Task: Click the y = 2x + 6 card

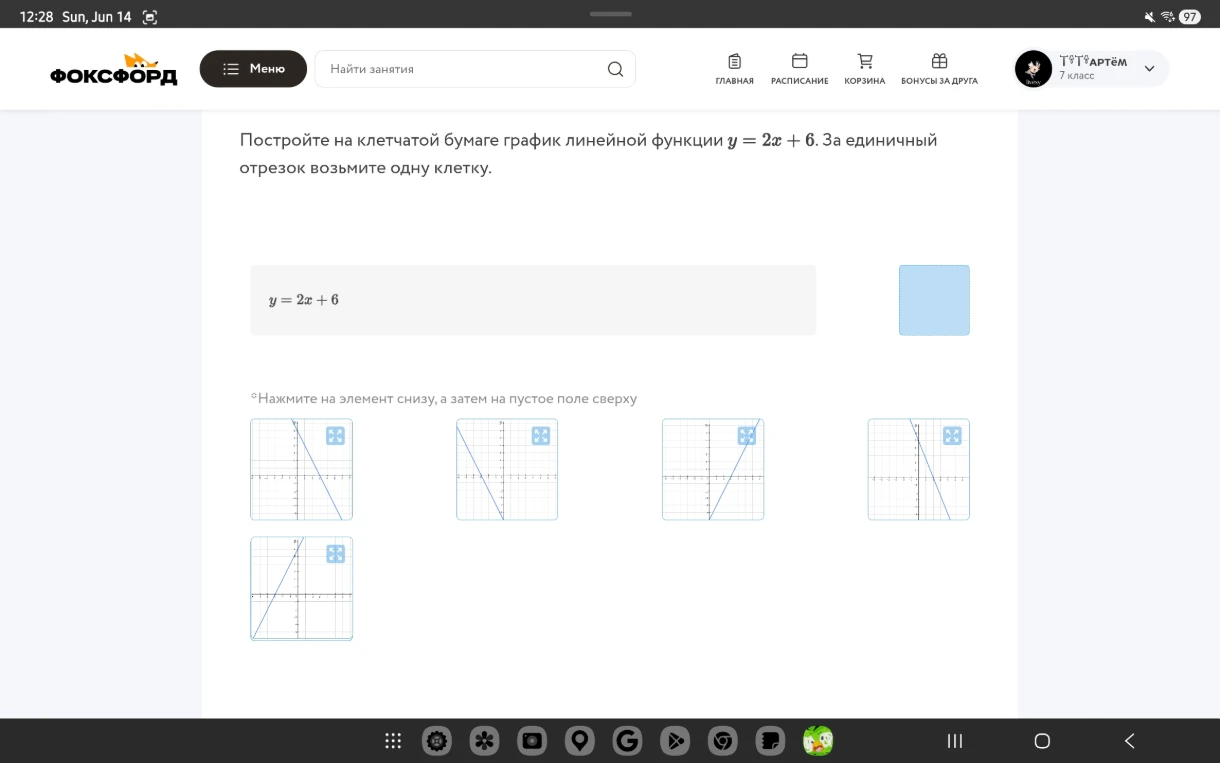Action: [533, 300]
